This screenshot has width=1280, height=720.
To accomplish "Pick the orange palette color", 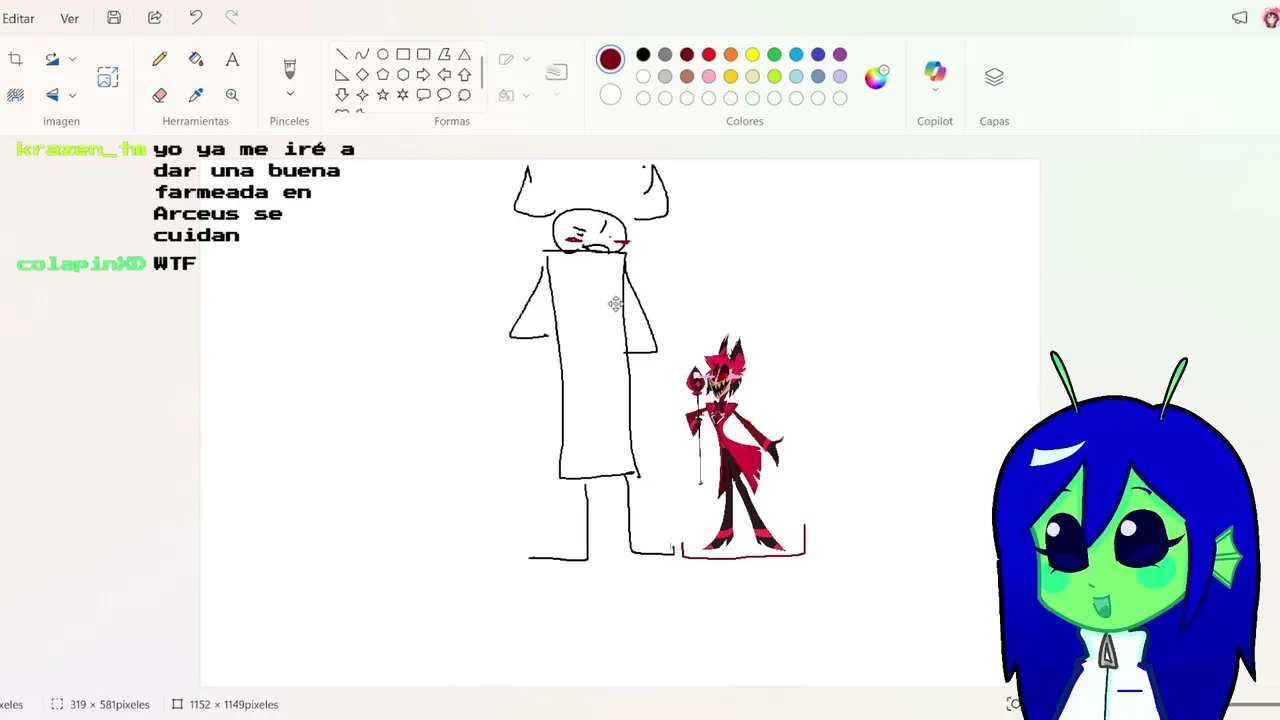I will pos(731,54).
